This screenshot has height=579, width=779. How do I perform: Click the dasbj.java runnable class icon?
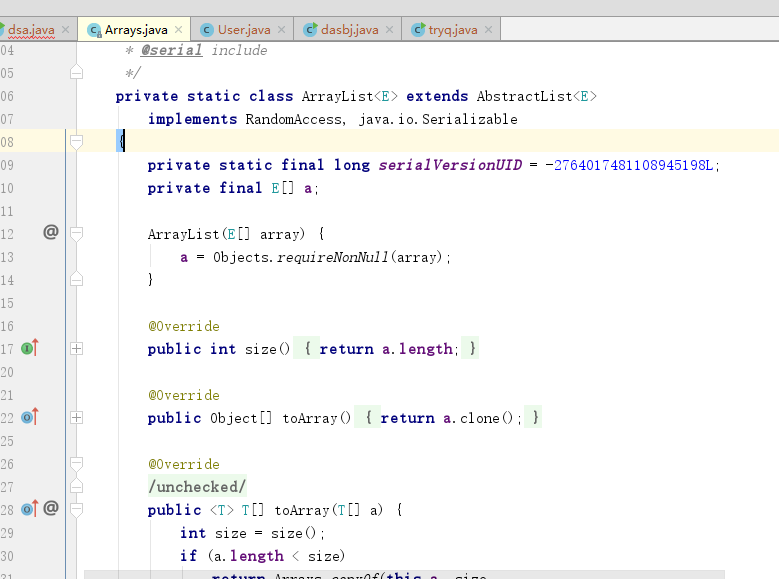311,30
